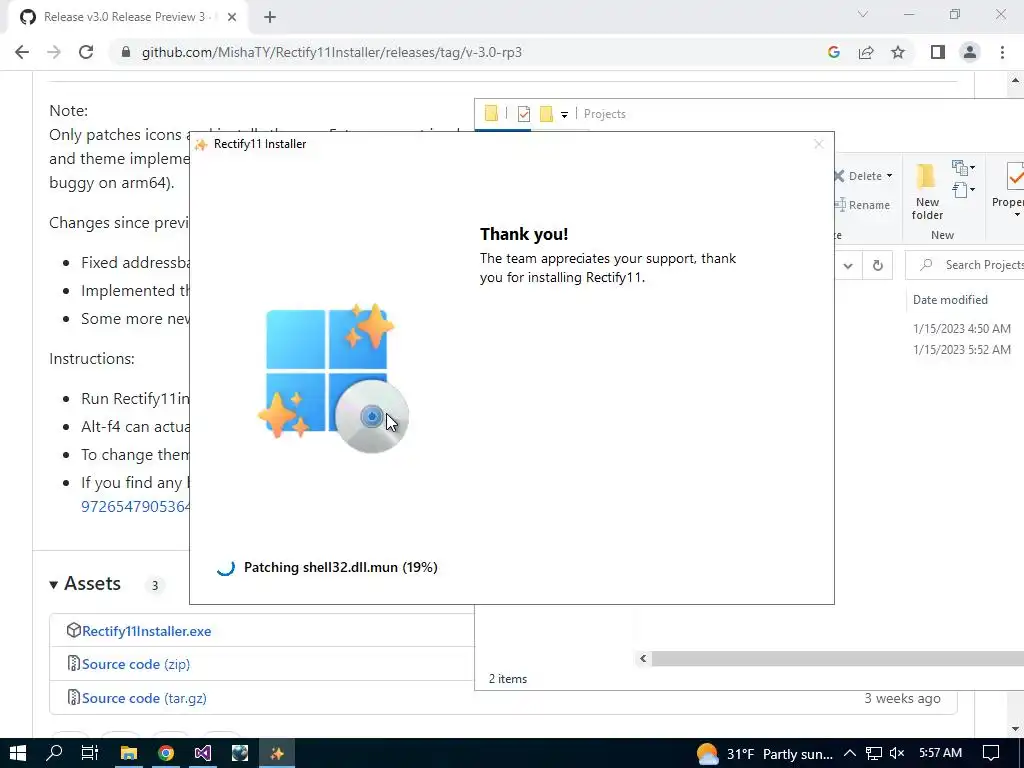The width and height of the screenshot is (1024, 768).
Task: Go forward in Chrome history
Action: (54, 52)
